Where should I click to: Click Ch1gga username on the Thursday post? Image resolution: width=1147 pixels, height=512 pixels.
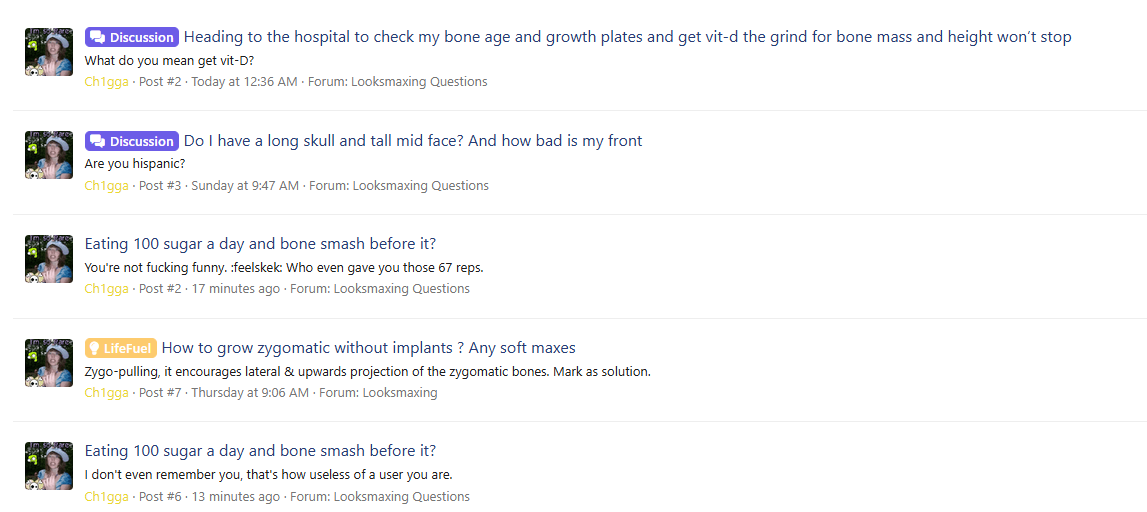click(x=106, y=393)
